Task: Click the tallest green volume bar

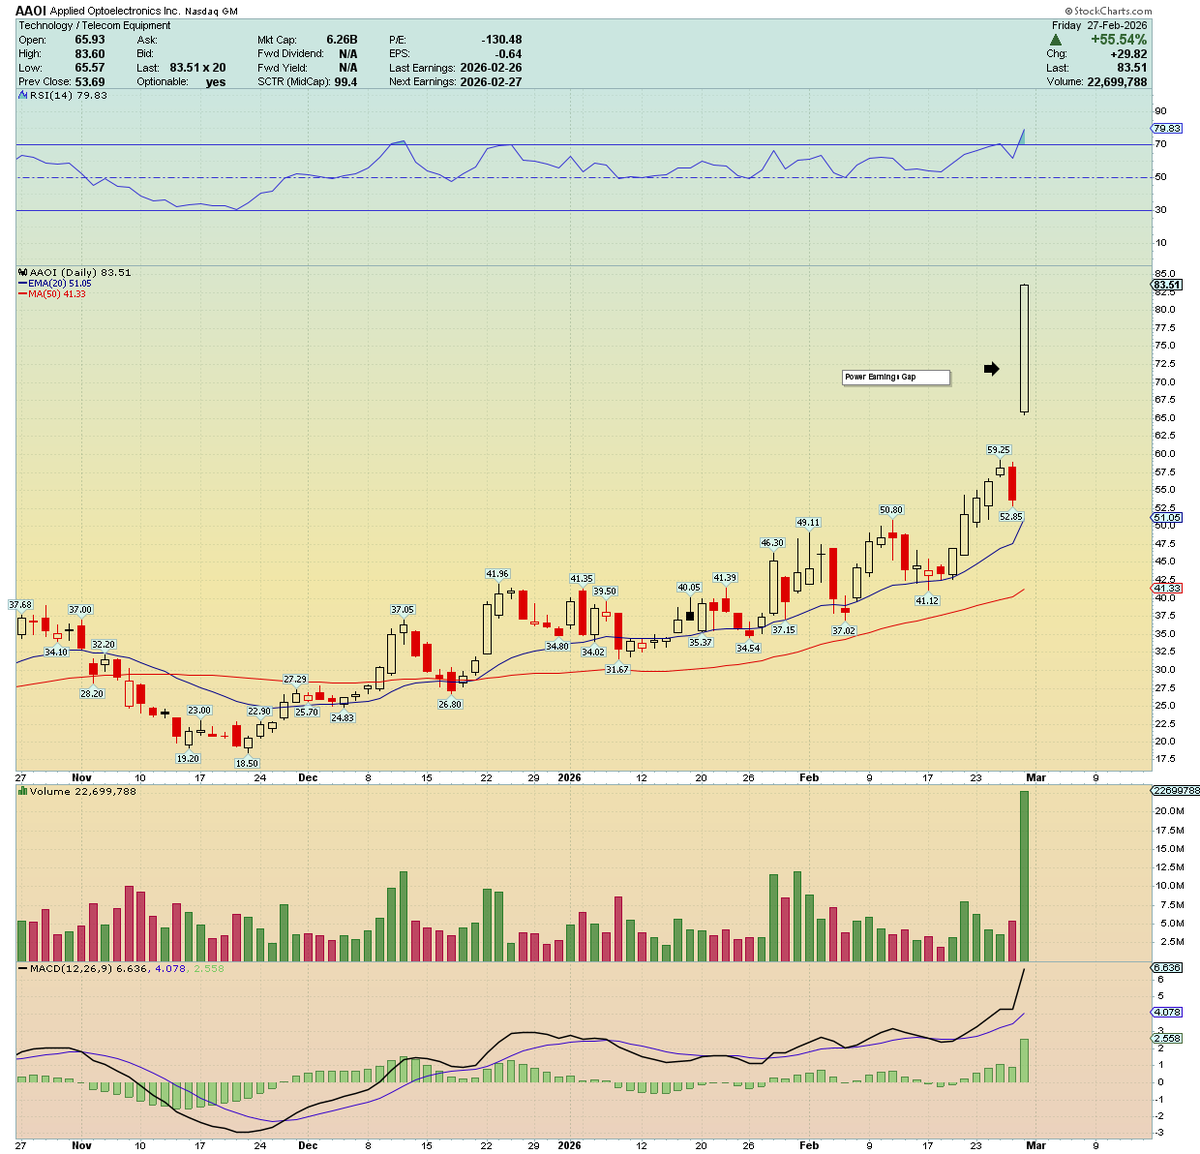Action: tap(1024, 877)
